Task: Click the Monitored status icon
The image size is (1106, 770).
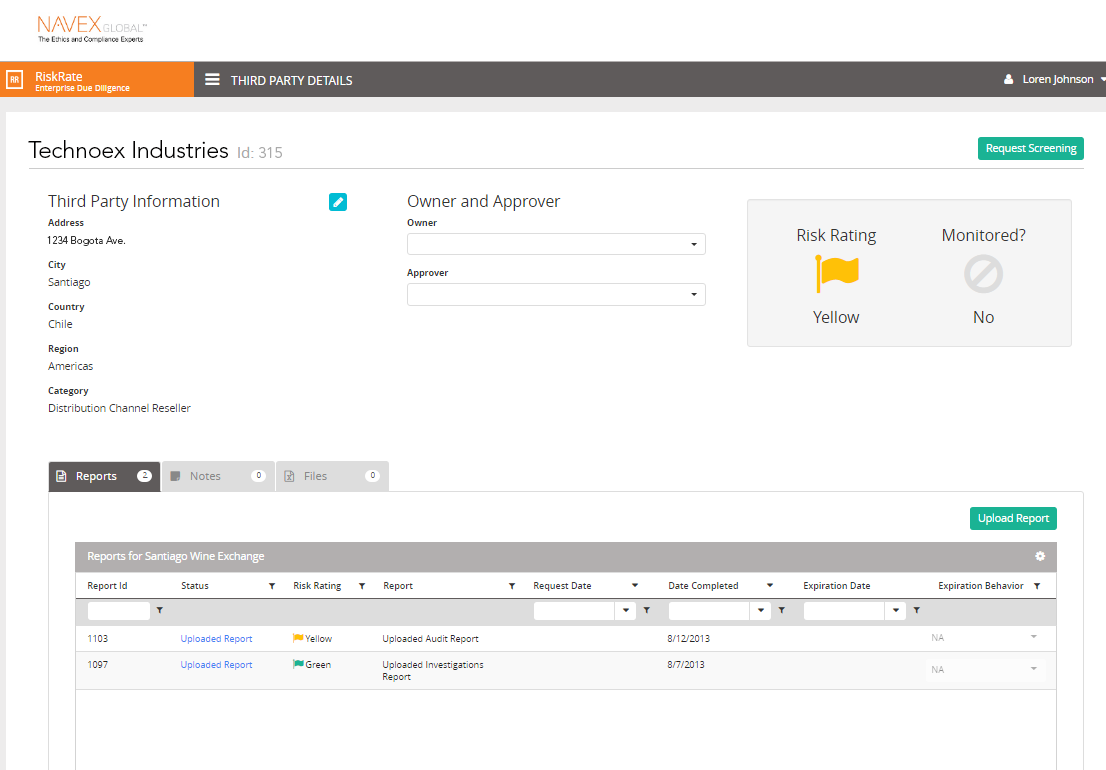Action: (983, 274)
